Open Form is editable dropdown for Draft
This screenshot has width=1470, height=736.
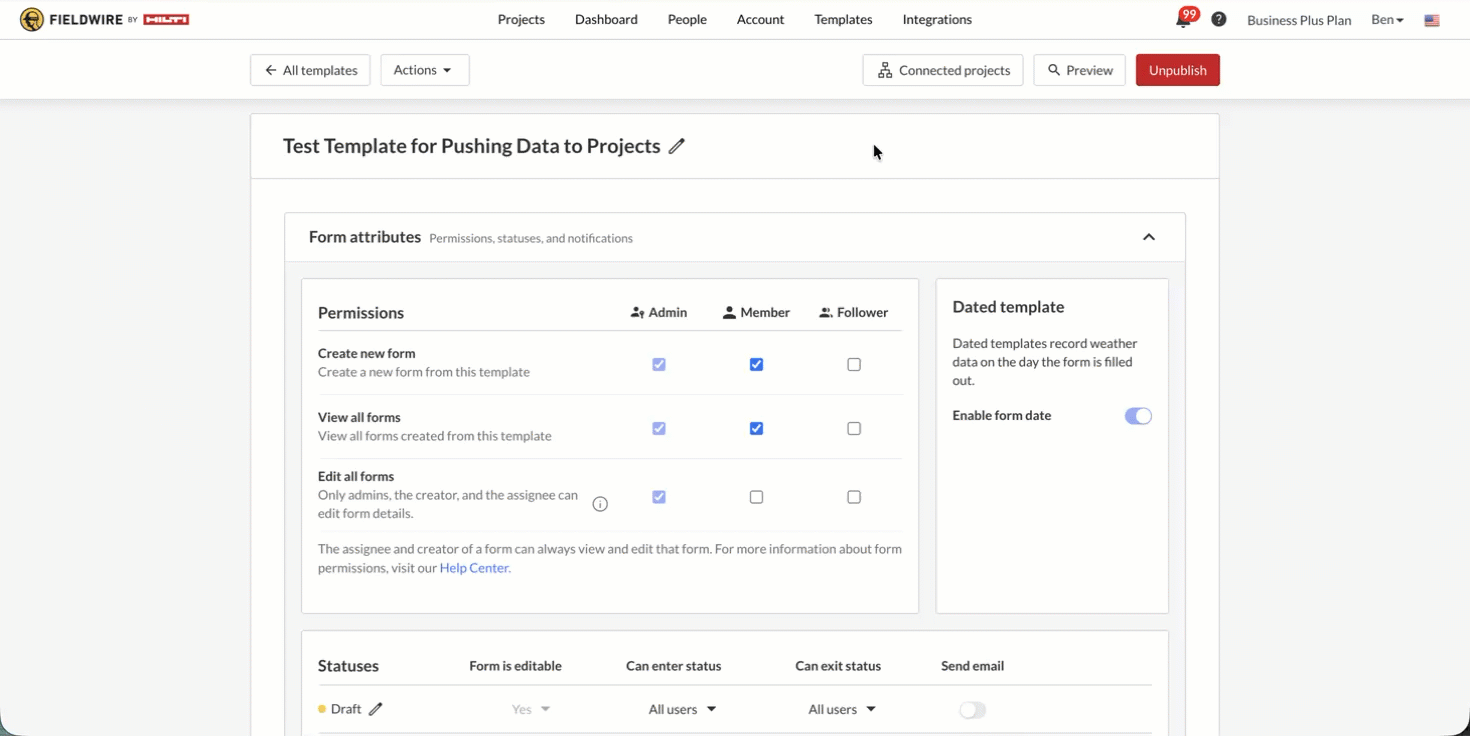pos(531,709)
